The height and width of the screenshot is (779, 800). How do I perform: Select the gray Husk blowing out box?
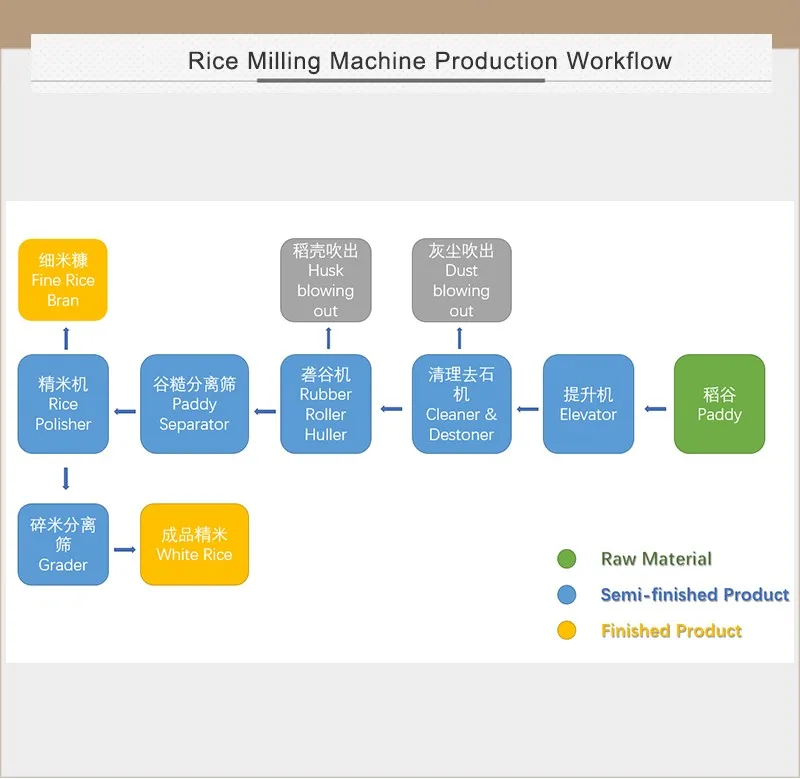pyautogui.click(x=325, y=280)
